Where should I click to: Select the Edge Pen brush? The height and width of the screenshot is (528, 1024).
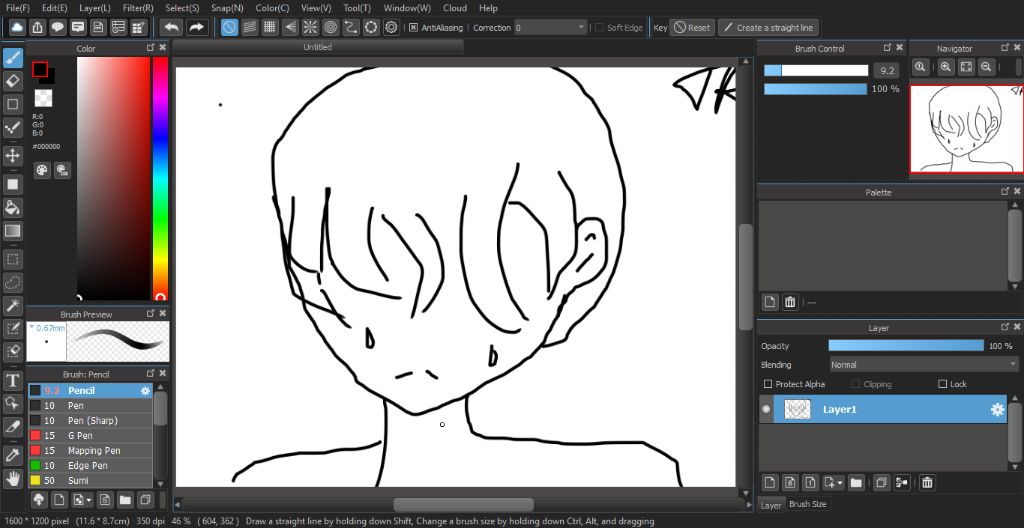pyautogui.click(x=90, y=466)
